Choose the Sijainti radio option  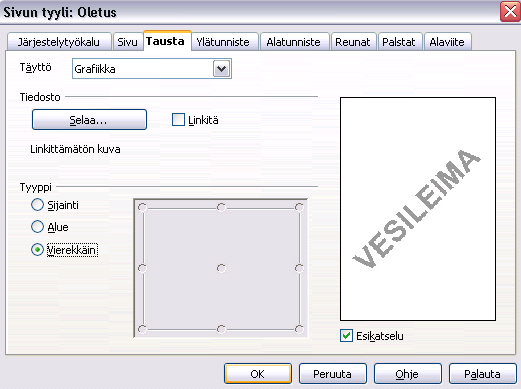pos(37,205)
